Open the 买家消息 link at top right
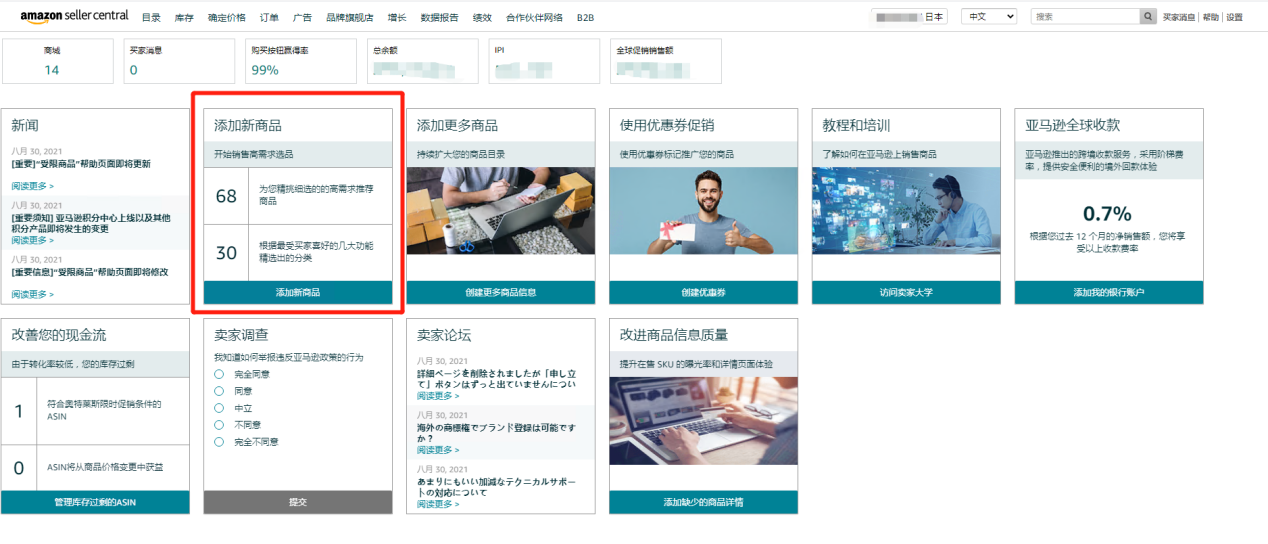Viewport: 1268px width, 544px height. coord(1181,18)
